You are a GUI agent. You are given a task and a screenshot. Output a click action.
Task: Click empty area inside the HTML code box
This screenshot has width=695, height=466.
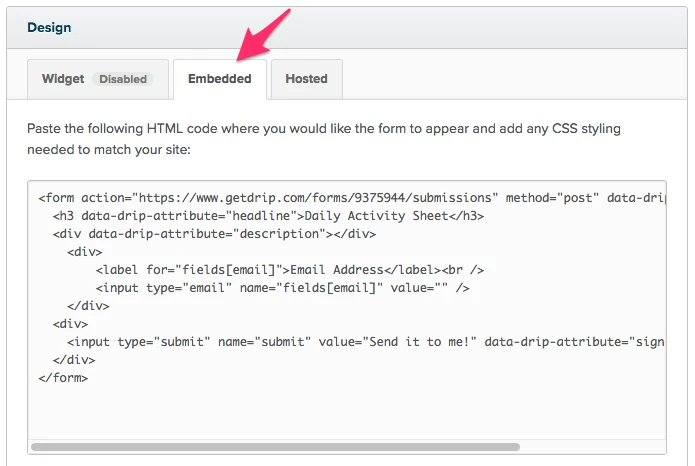click(347, 411)
